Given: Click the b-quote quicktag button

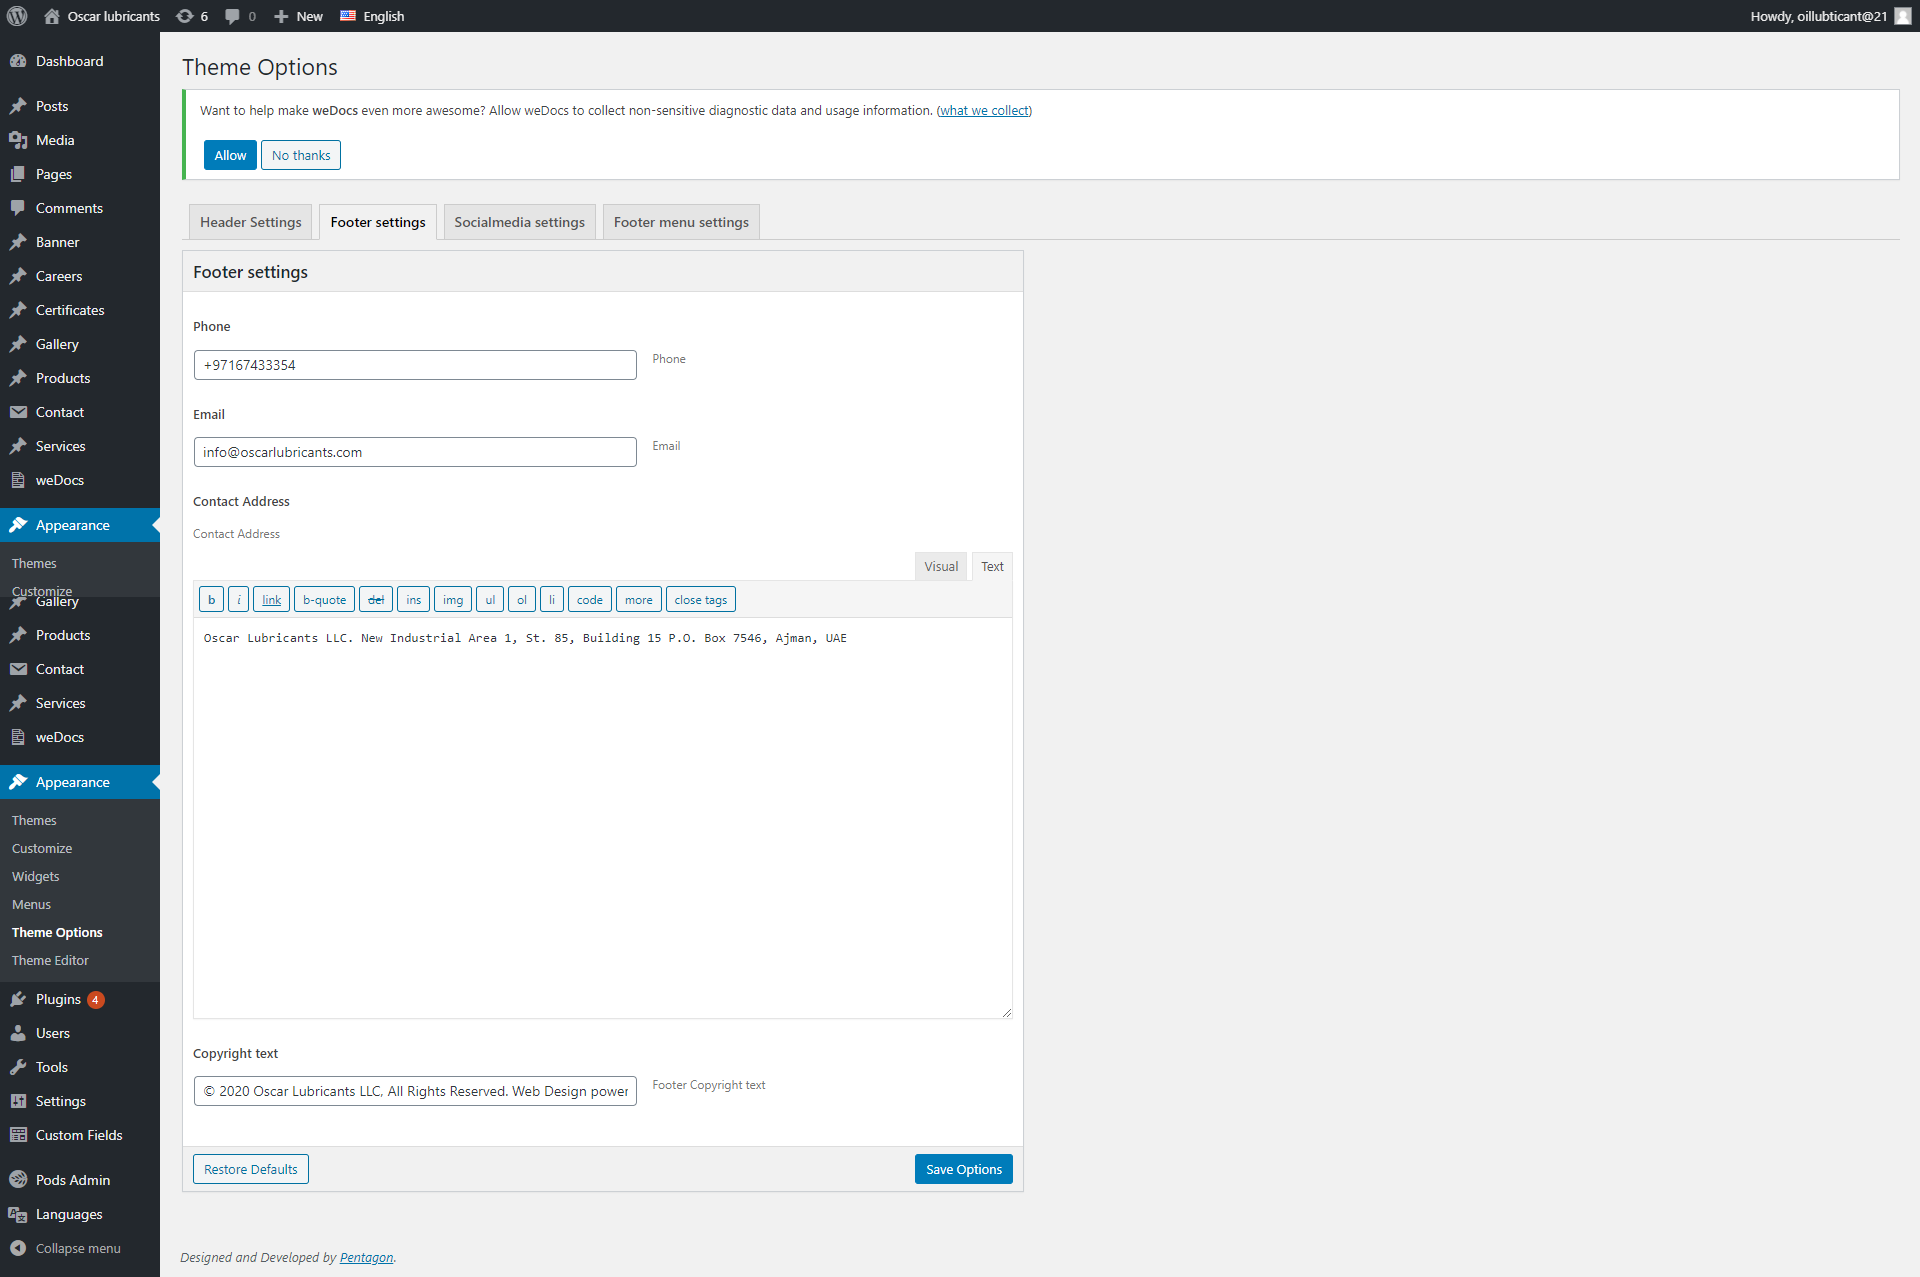Looking at the screenshot, I should pos(325,599).
